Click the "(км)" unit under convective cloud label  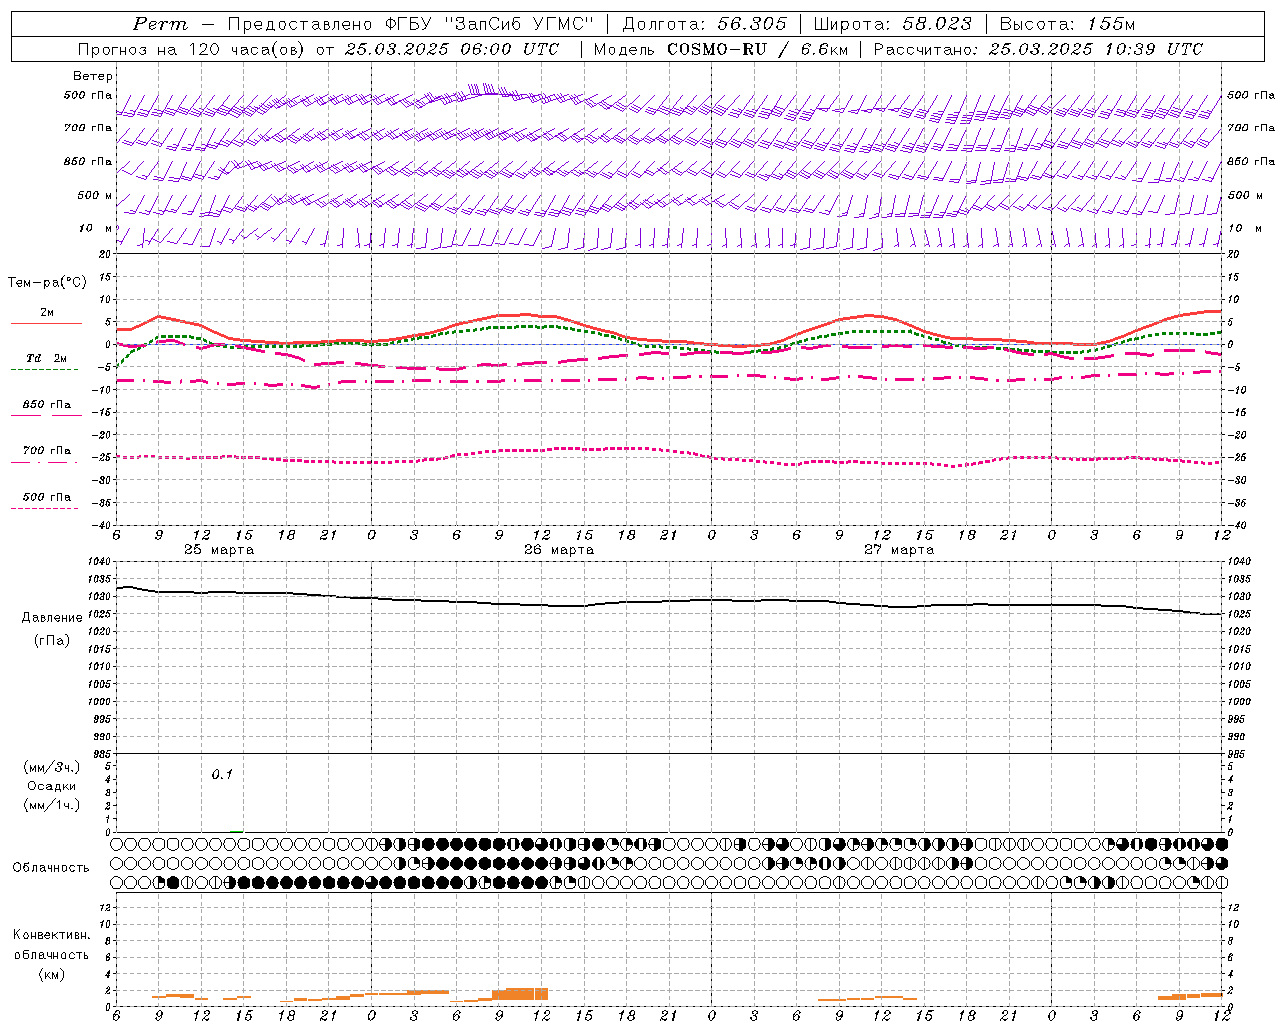[x=51, y=973]
